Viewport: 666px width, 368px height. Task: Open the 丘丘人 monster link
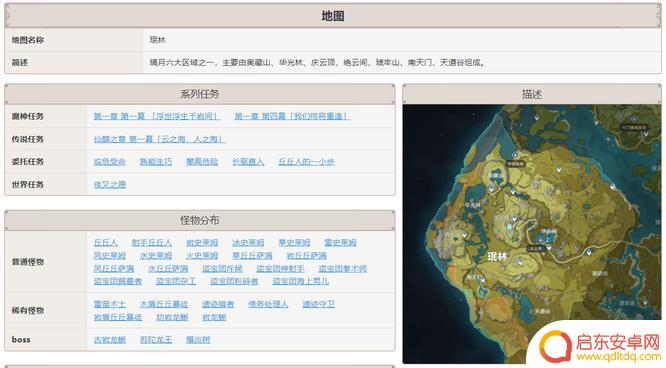105,243
